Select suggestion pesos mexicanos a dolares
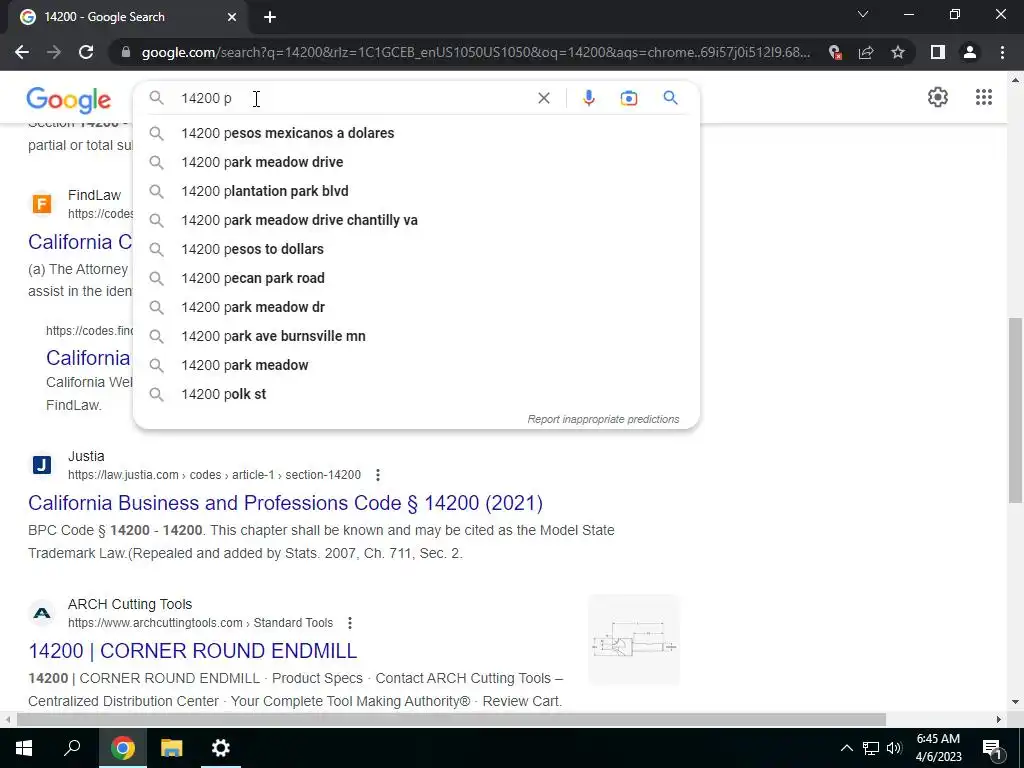 click(416, 133)
